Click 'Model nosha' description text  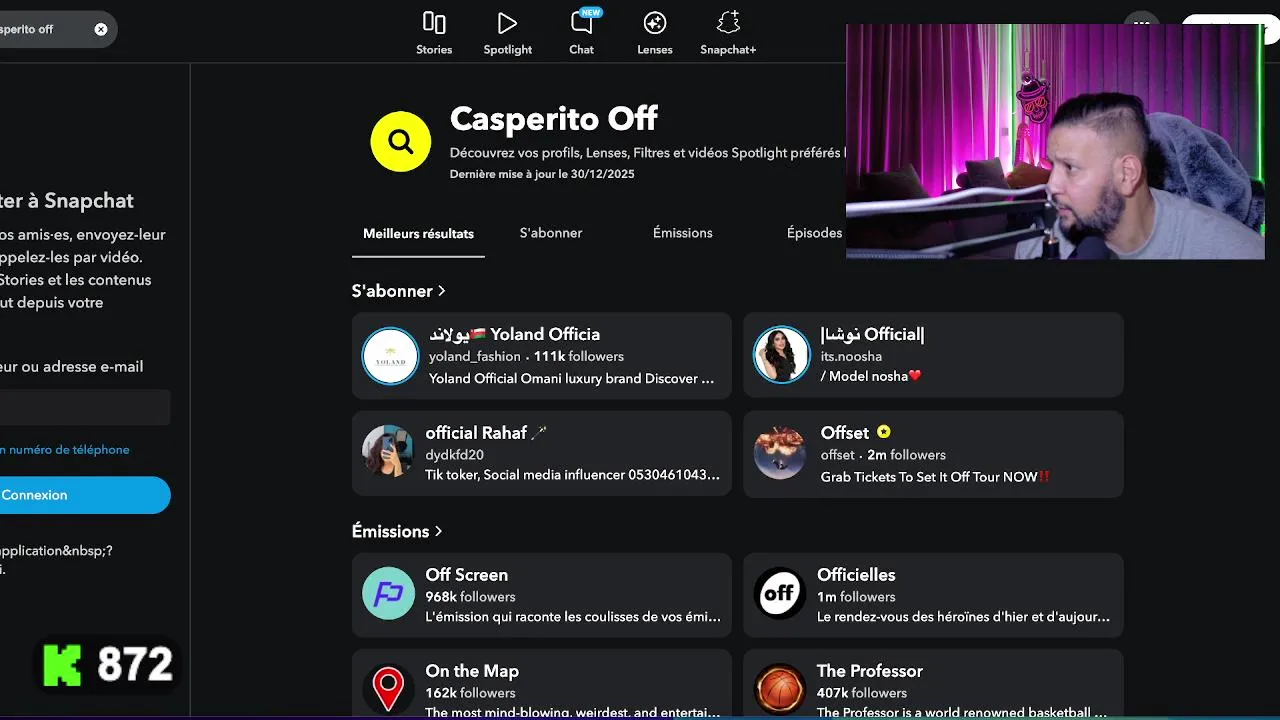[x=868, y=376]
